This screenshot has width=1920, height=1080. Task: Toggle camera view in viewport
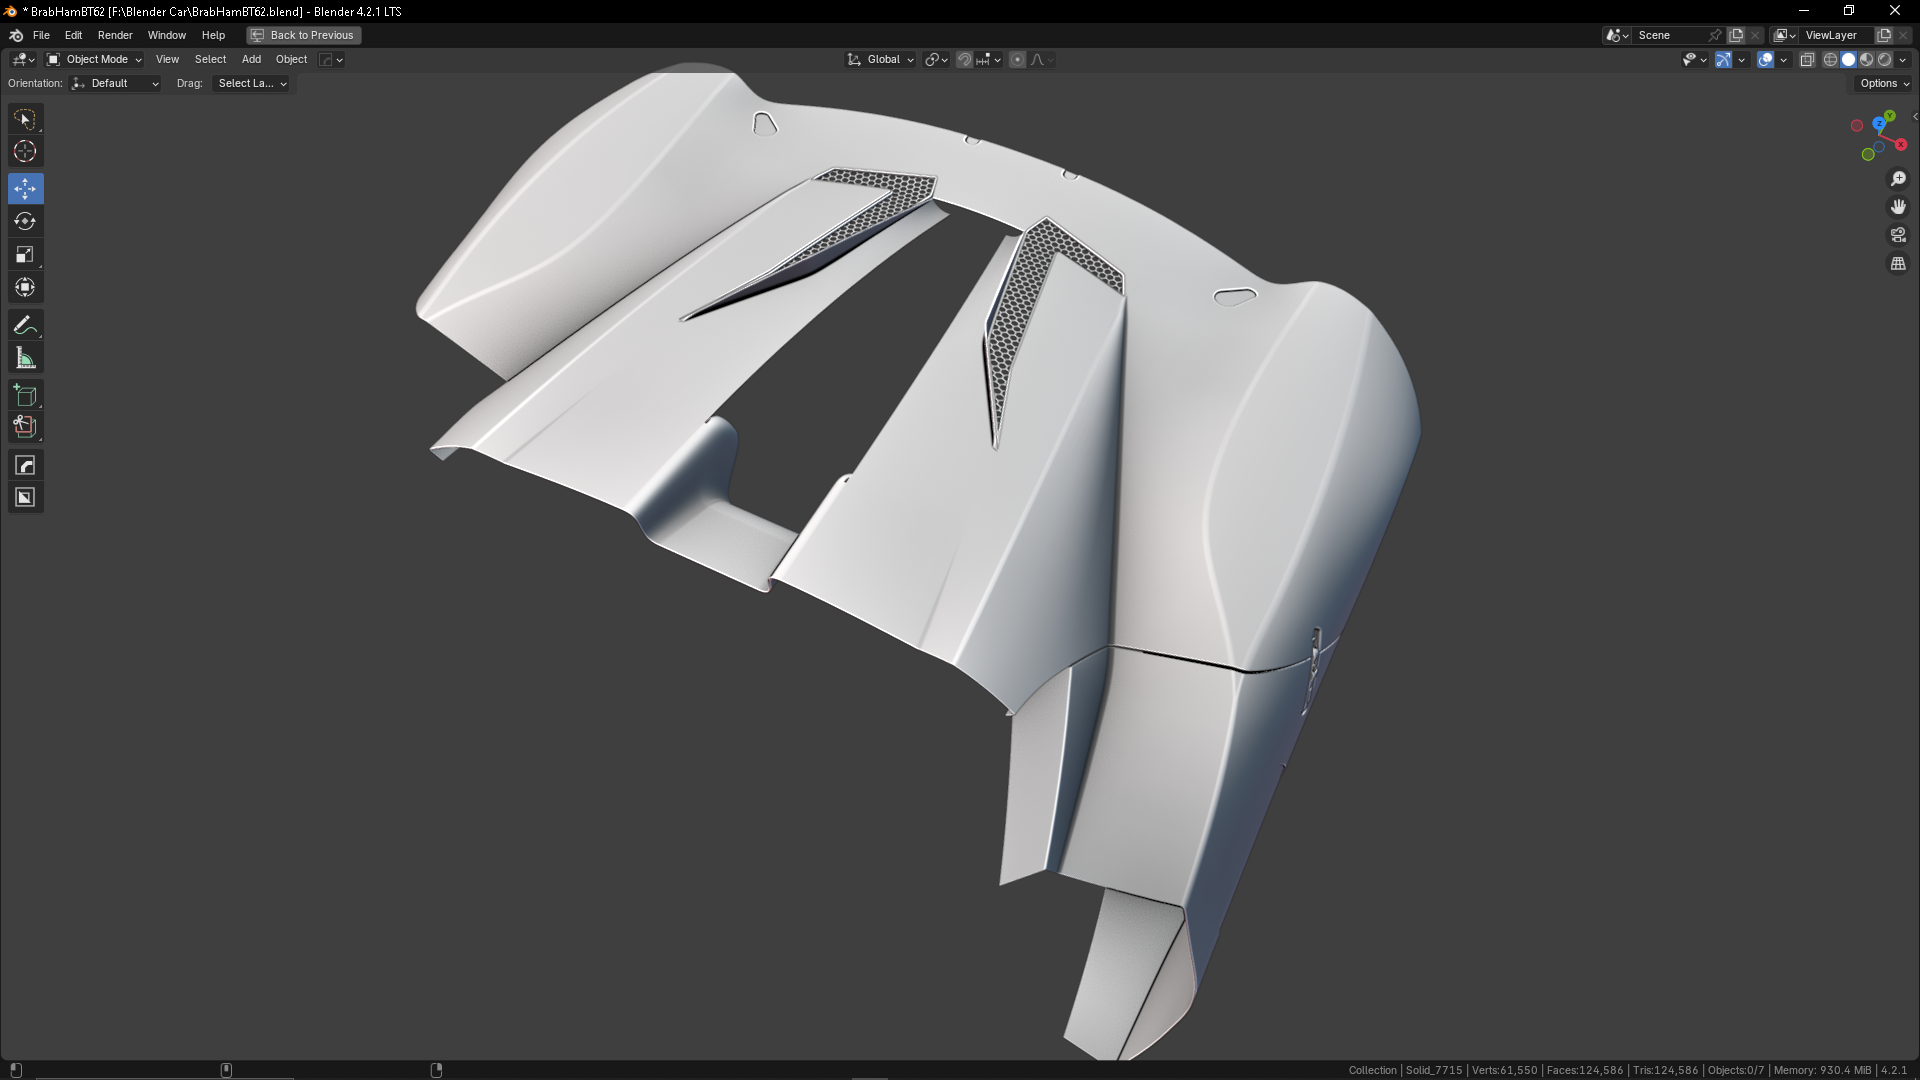tap(1898, 235)
